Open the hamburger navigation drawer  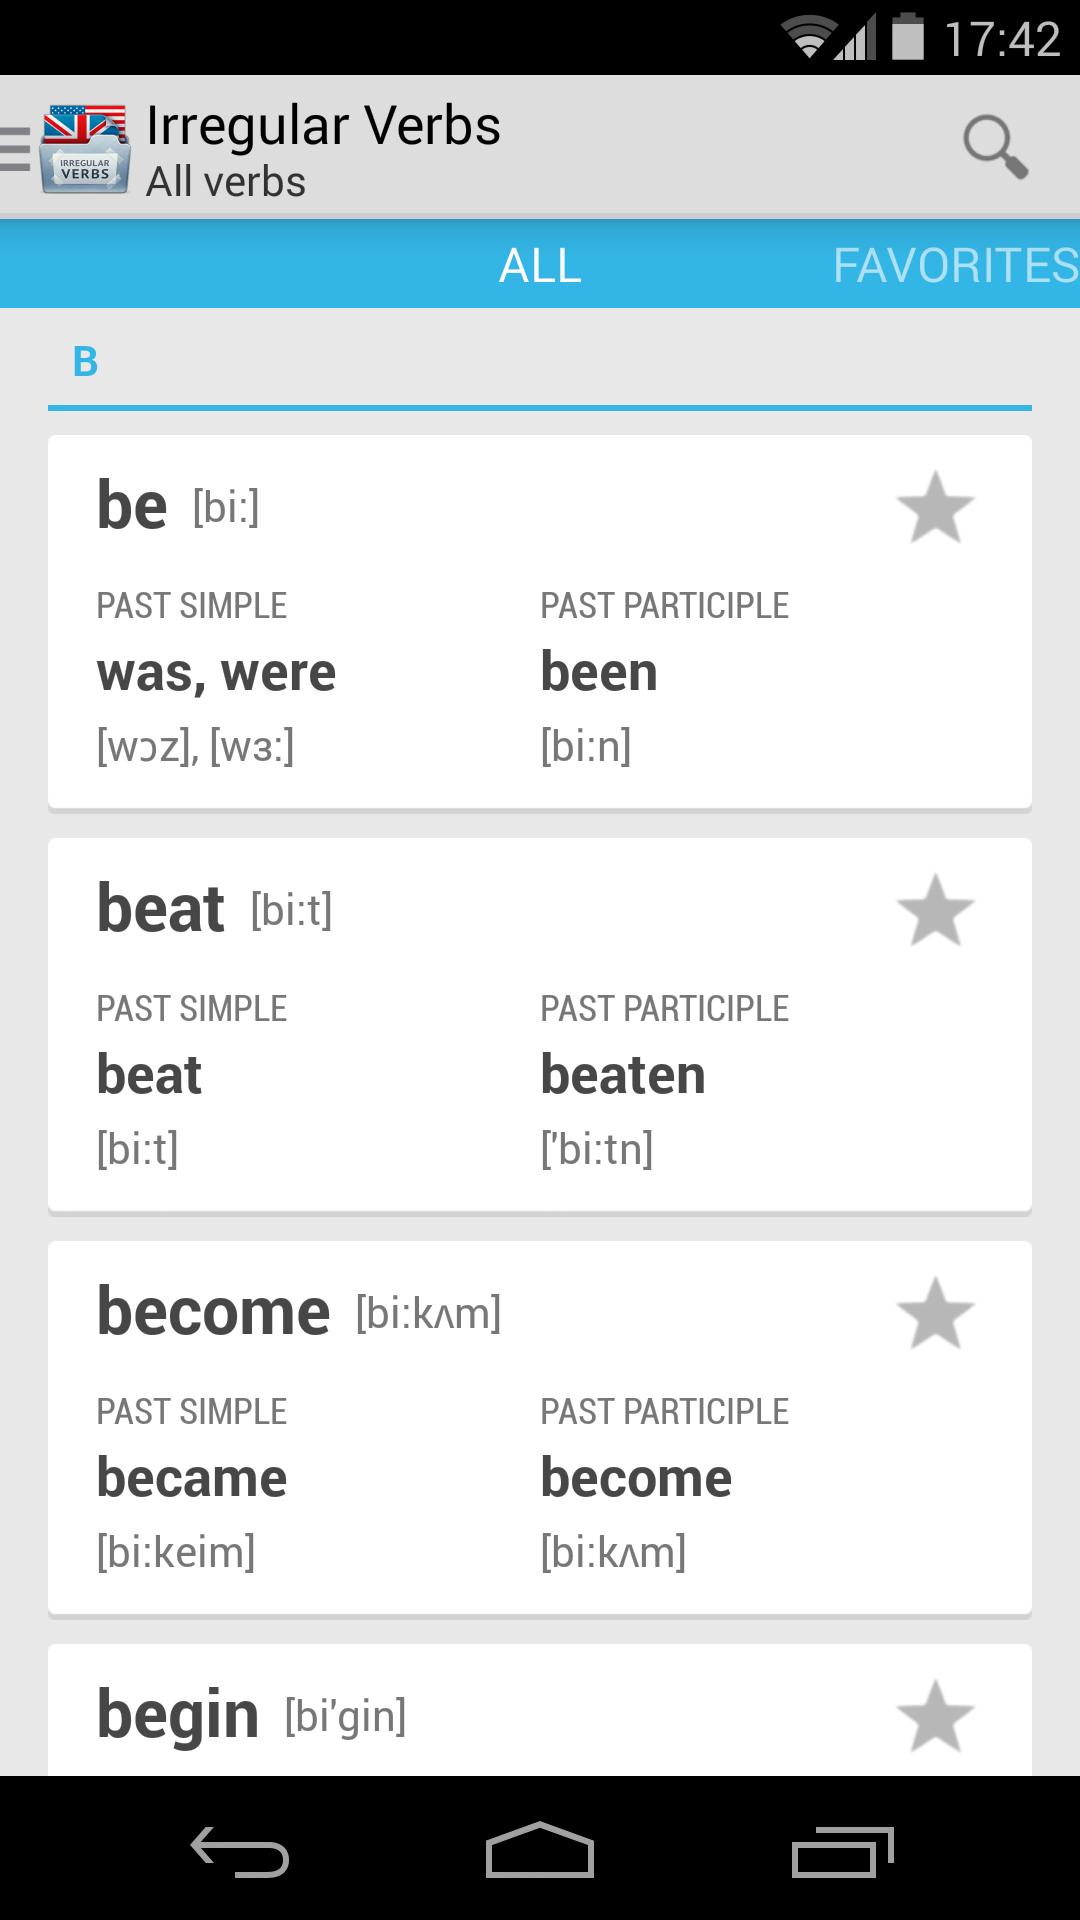(x=16, y=148)
